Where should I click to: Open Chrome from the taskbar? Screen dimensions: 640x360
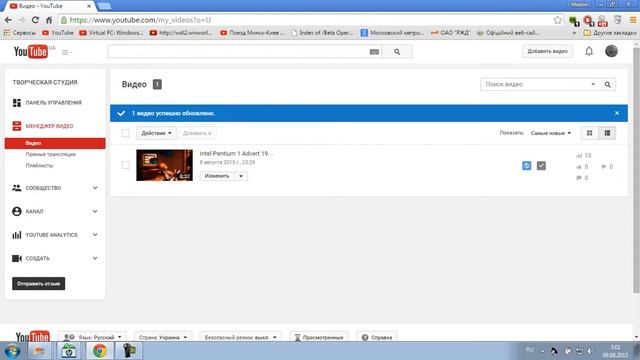(x=99, y=351)
